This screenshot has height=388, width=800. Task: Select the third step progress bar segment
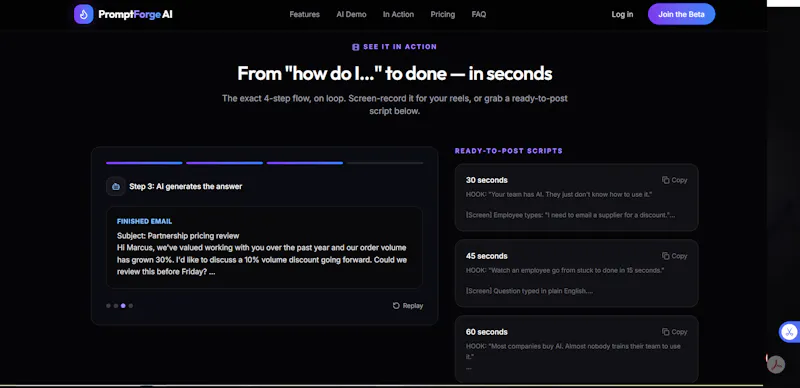(305, 163)
